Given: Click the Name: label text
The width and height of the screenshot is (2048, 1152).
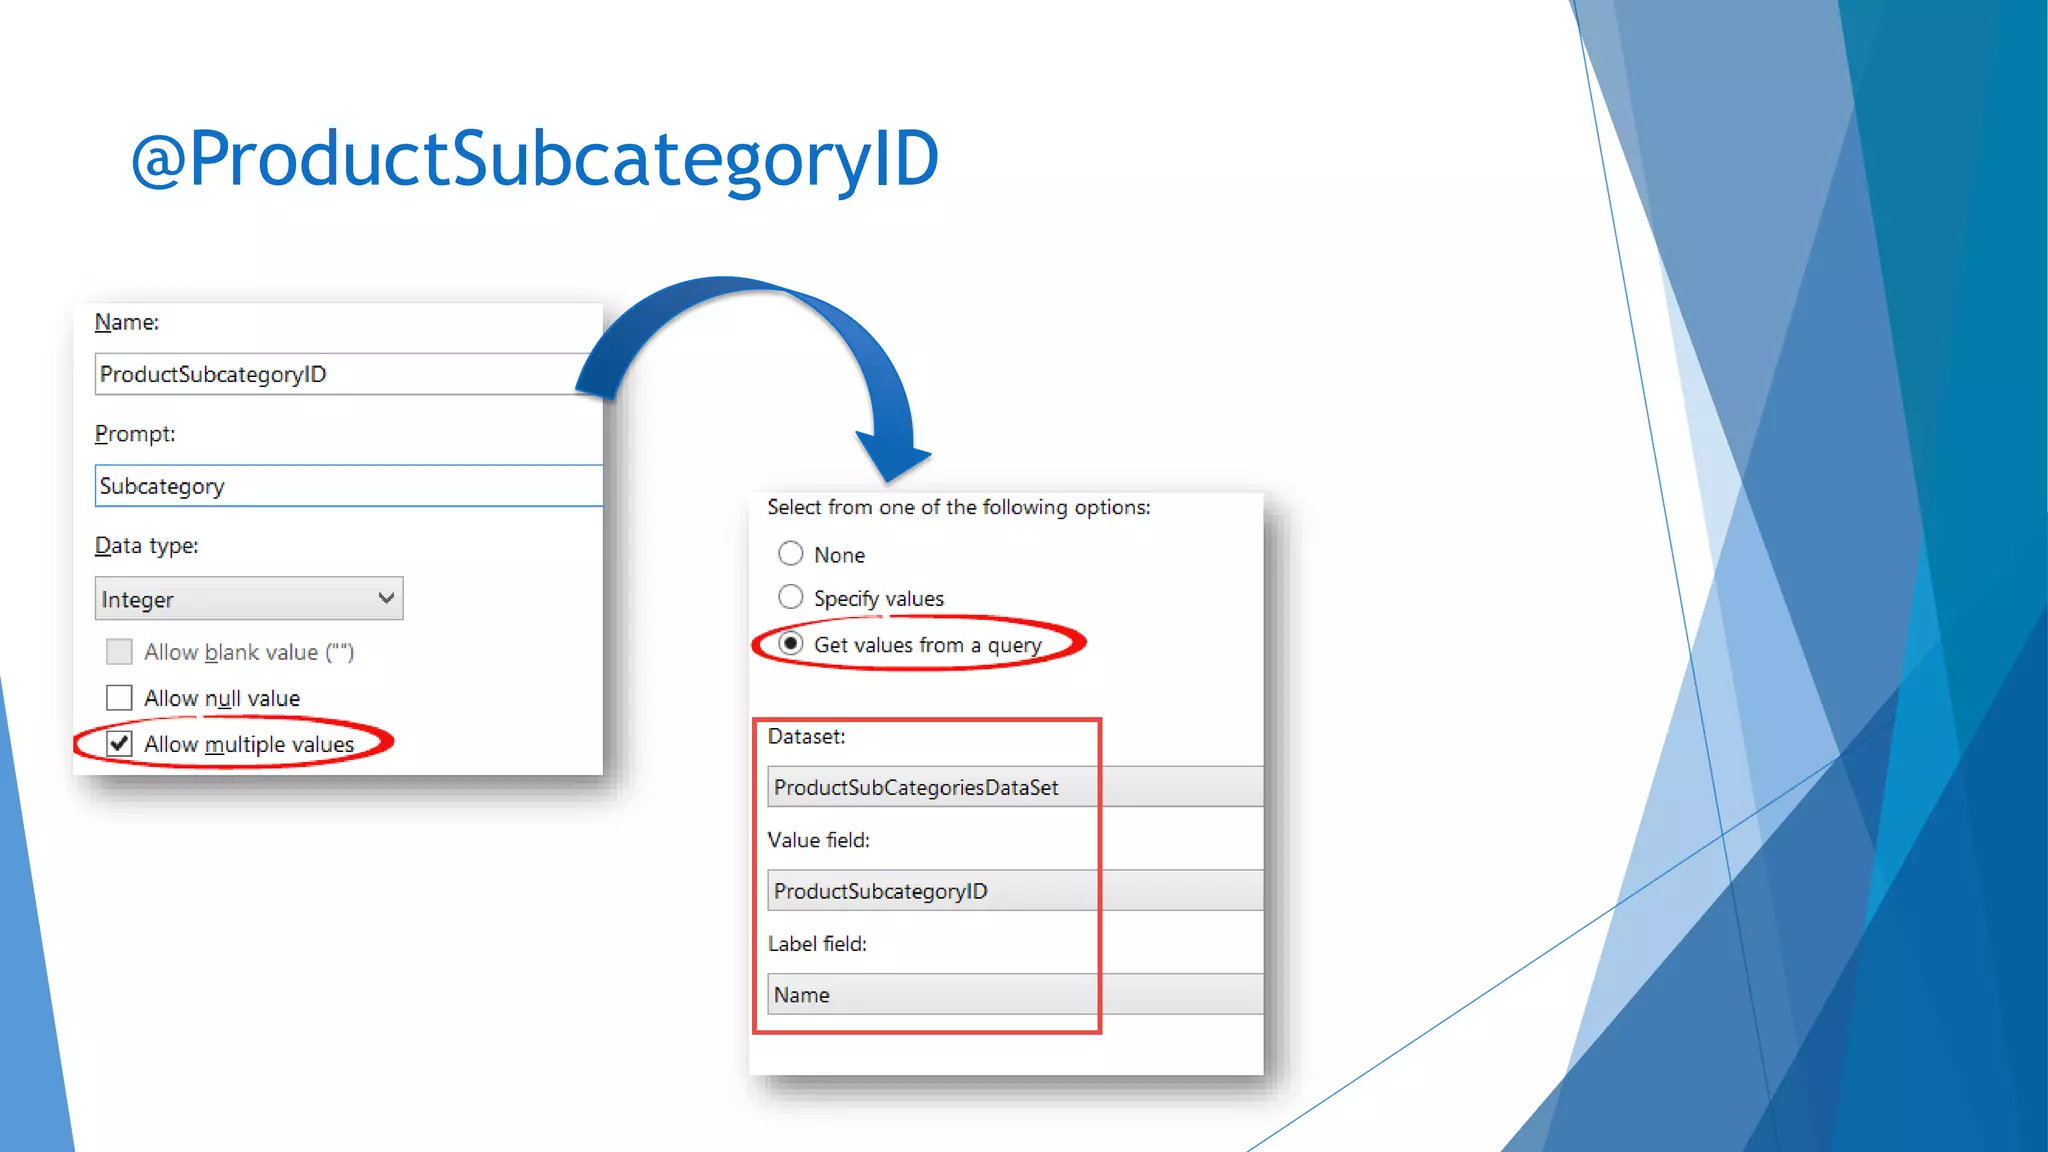Looking at the screenshot, I should click(x=127, y=322).
